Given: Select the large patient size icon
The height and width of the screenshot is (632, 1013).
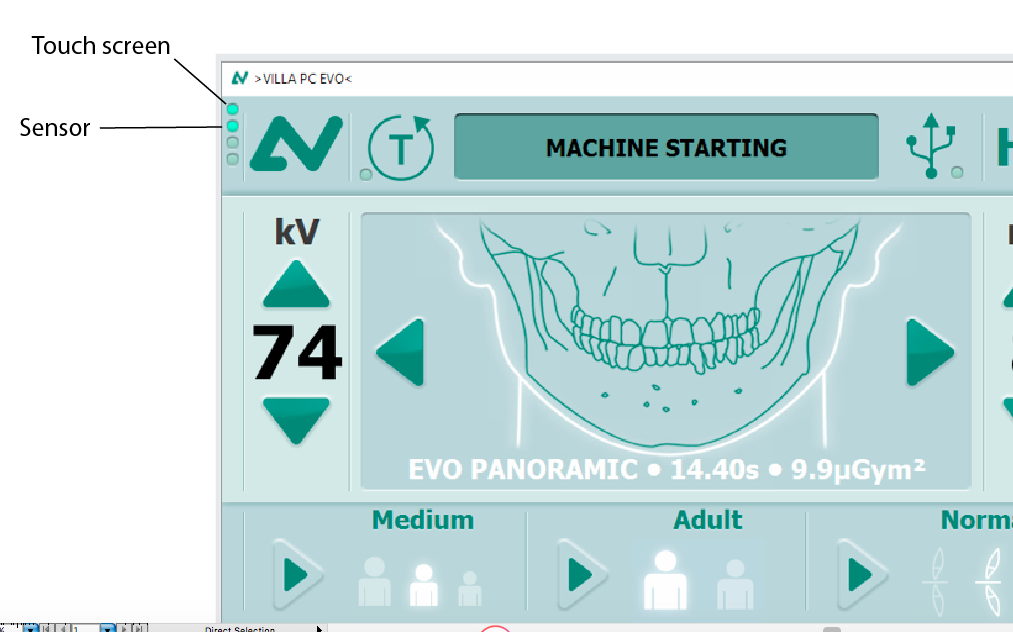Looking at the screenshot, I should pyautogui.click(x=375, y=581).
